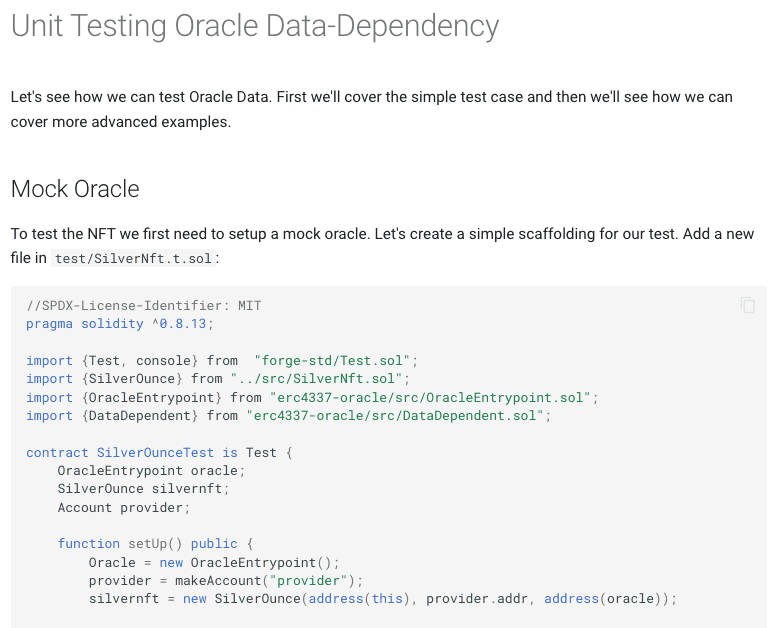Screen dimensions: 778x628
Task: Click the "Account provider;" declaration line
Action: pos(123,507)
